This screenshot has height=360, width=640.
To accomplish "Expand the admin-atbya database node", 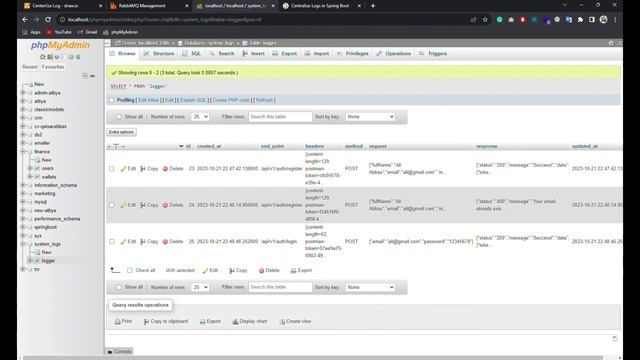I will click(23, 93).
